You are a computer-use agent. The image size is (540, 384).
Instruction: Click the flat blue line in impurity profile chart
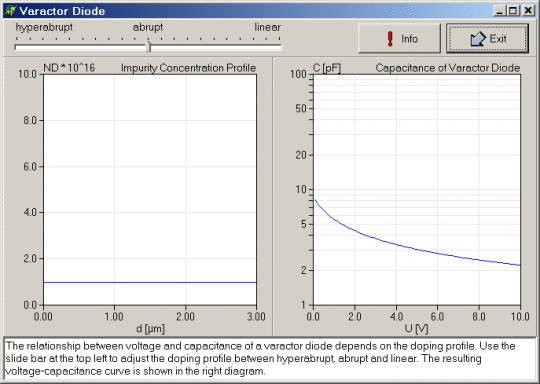click(150, 282)
